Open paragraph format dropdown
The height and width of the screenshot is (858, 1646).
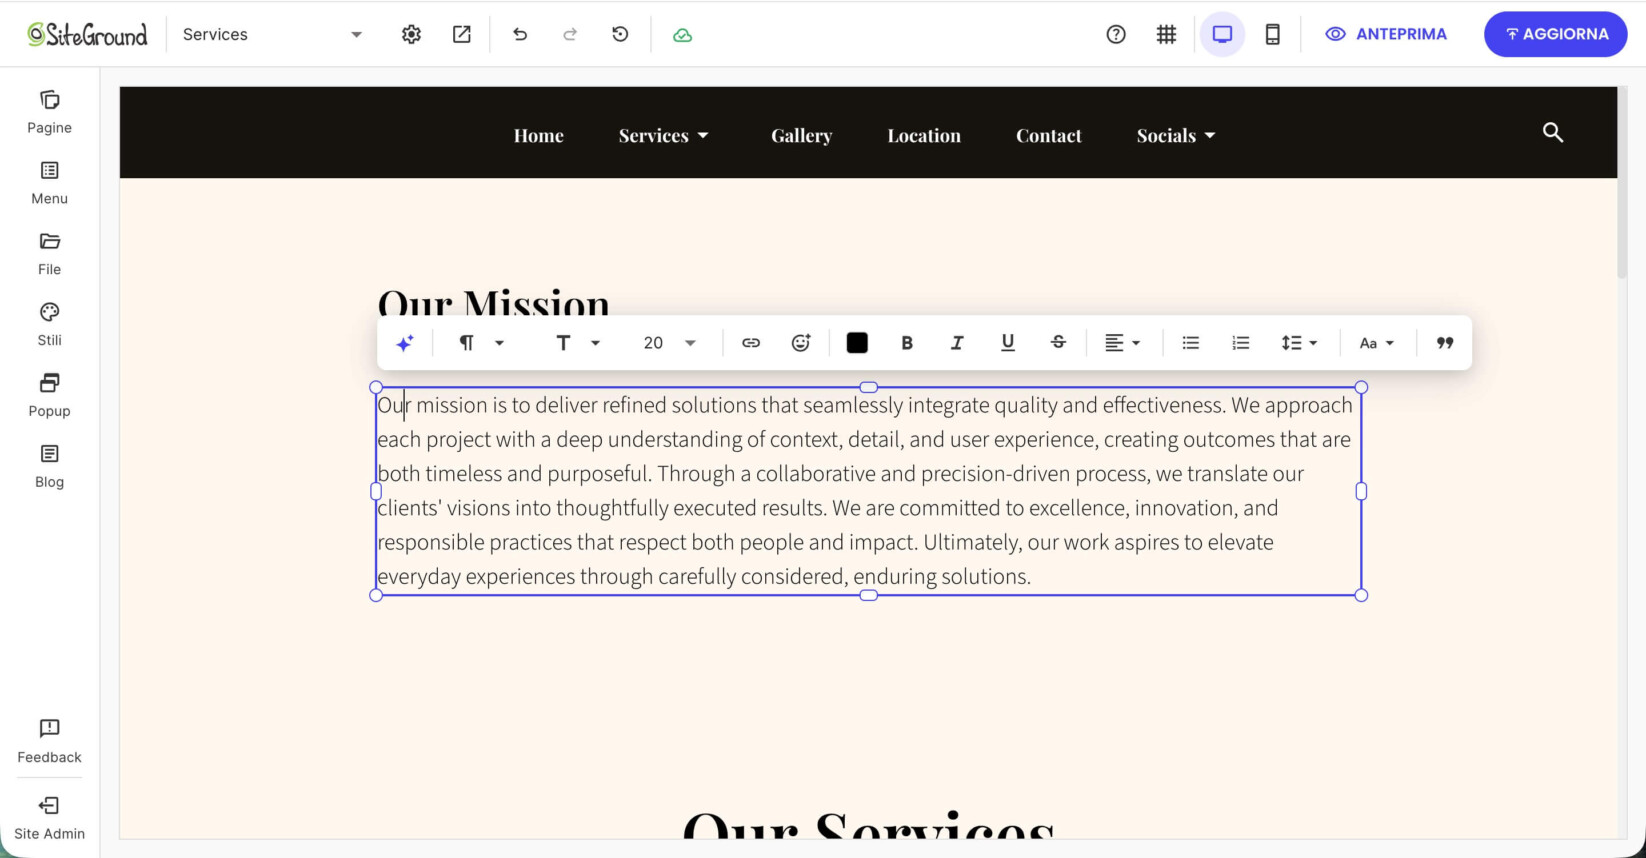481,343
